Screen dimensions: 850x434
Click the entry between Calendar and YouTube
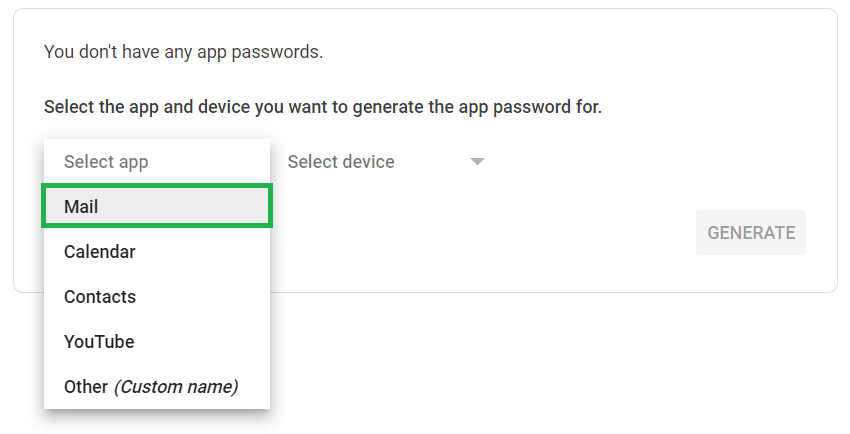[156, 297]
